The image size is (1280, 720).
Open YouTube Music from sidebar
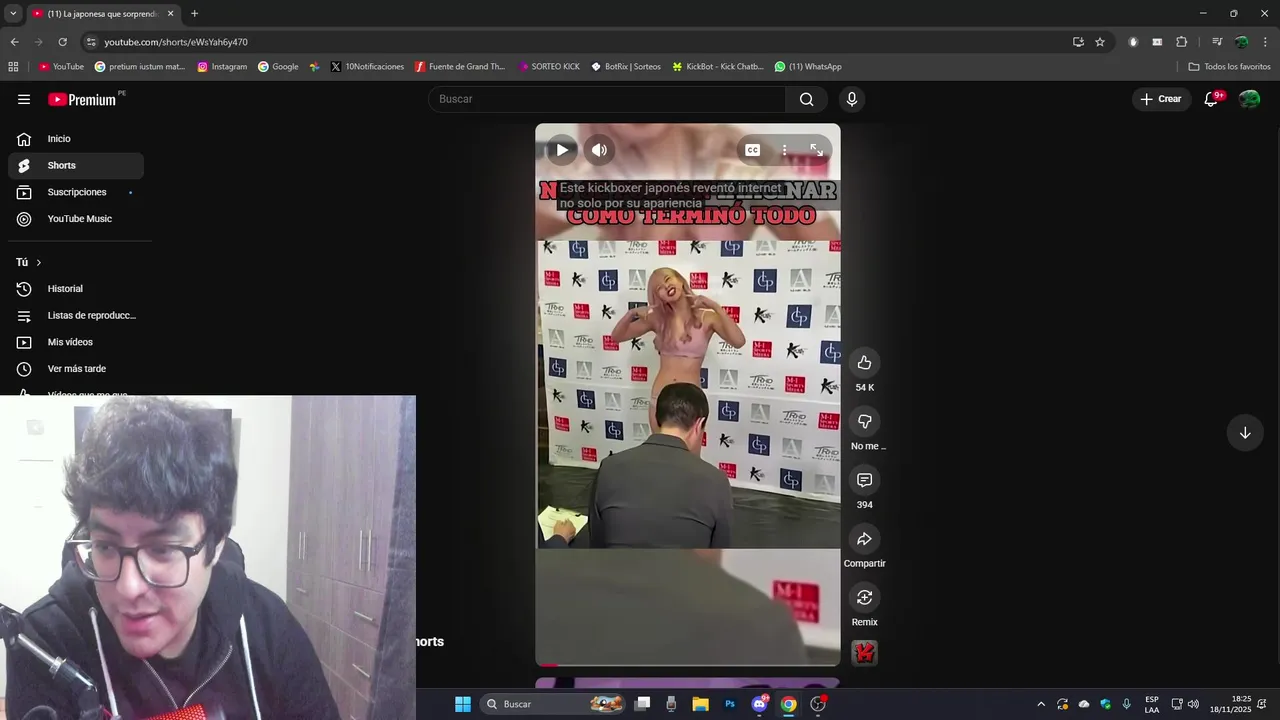pos(76,219)
